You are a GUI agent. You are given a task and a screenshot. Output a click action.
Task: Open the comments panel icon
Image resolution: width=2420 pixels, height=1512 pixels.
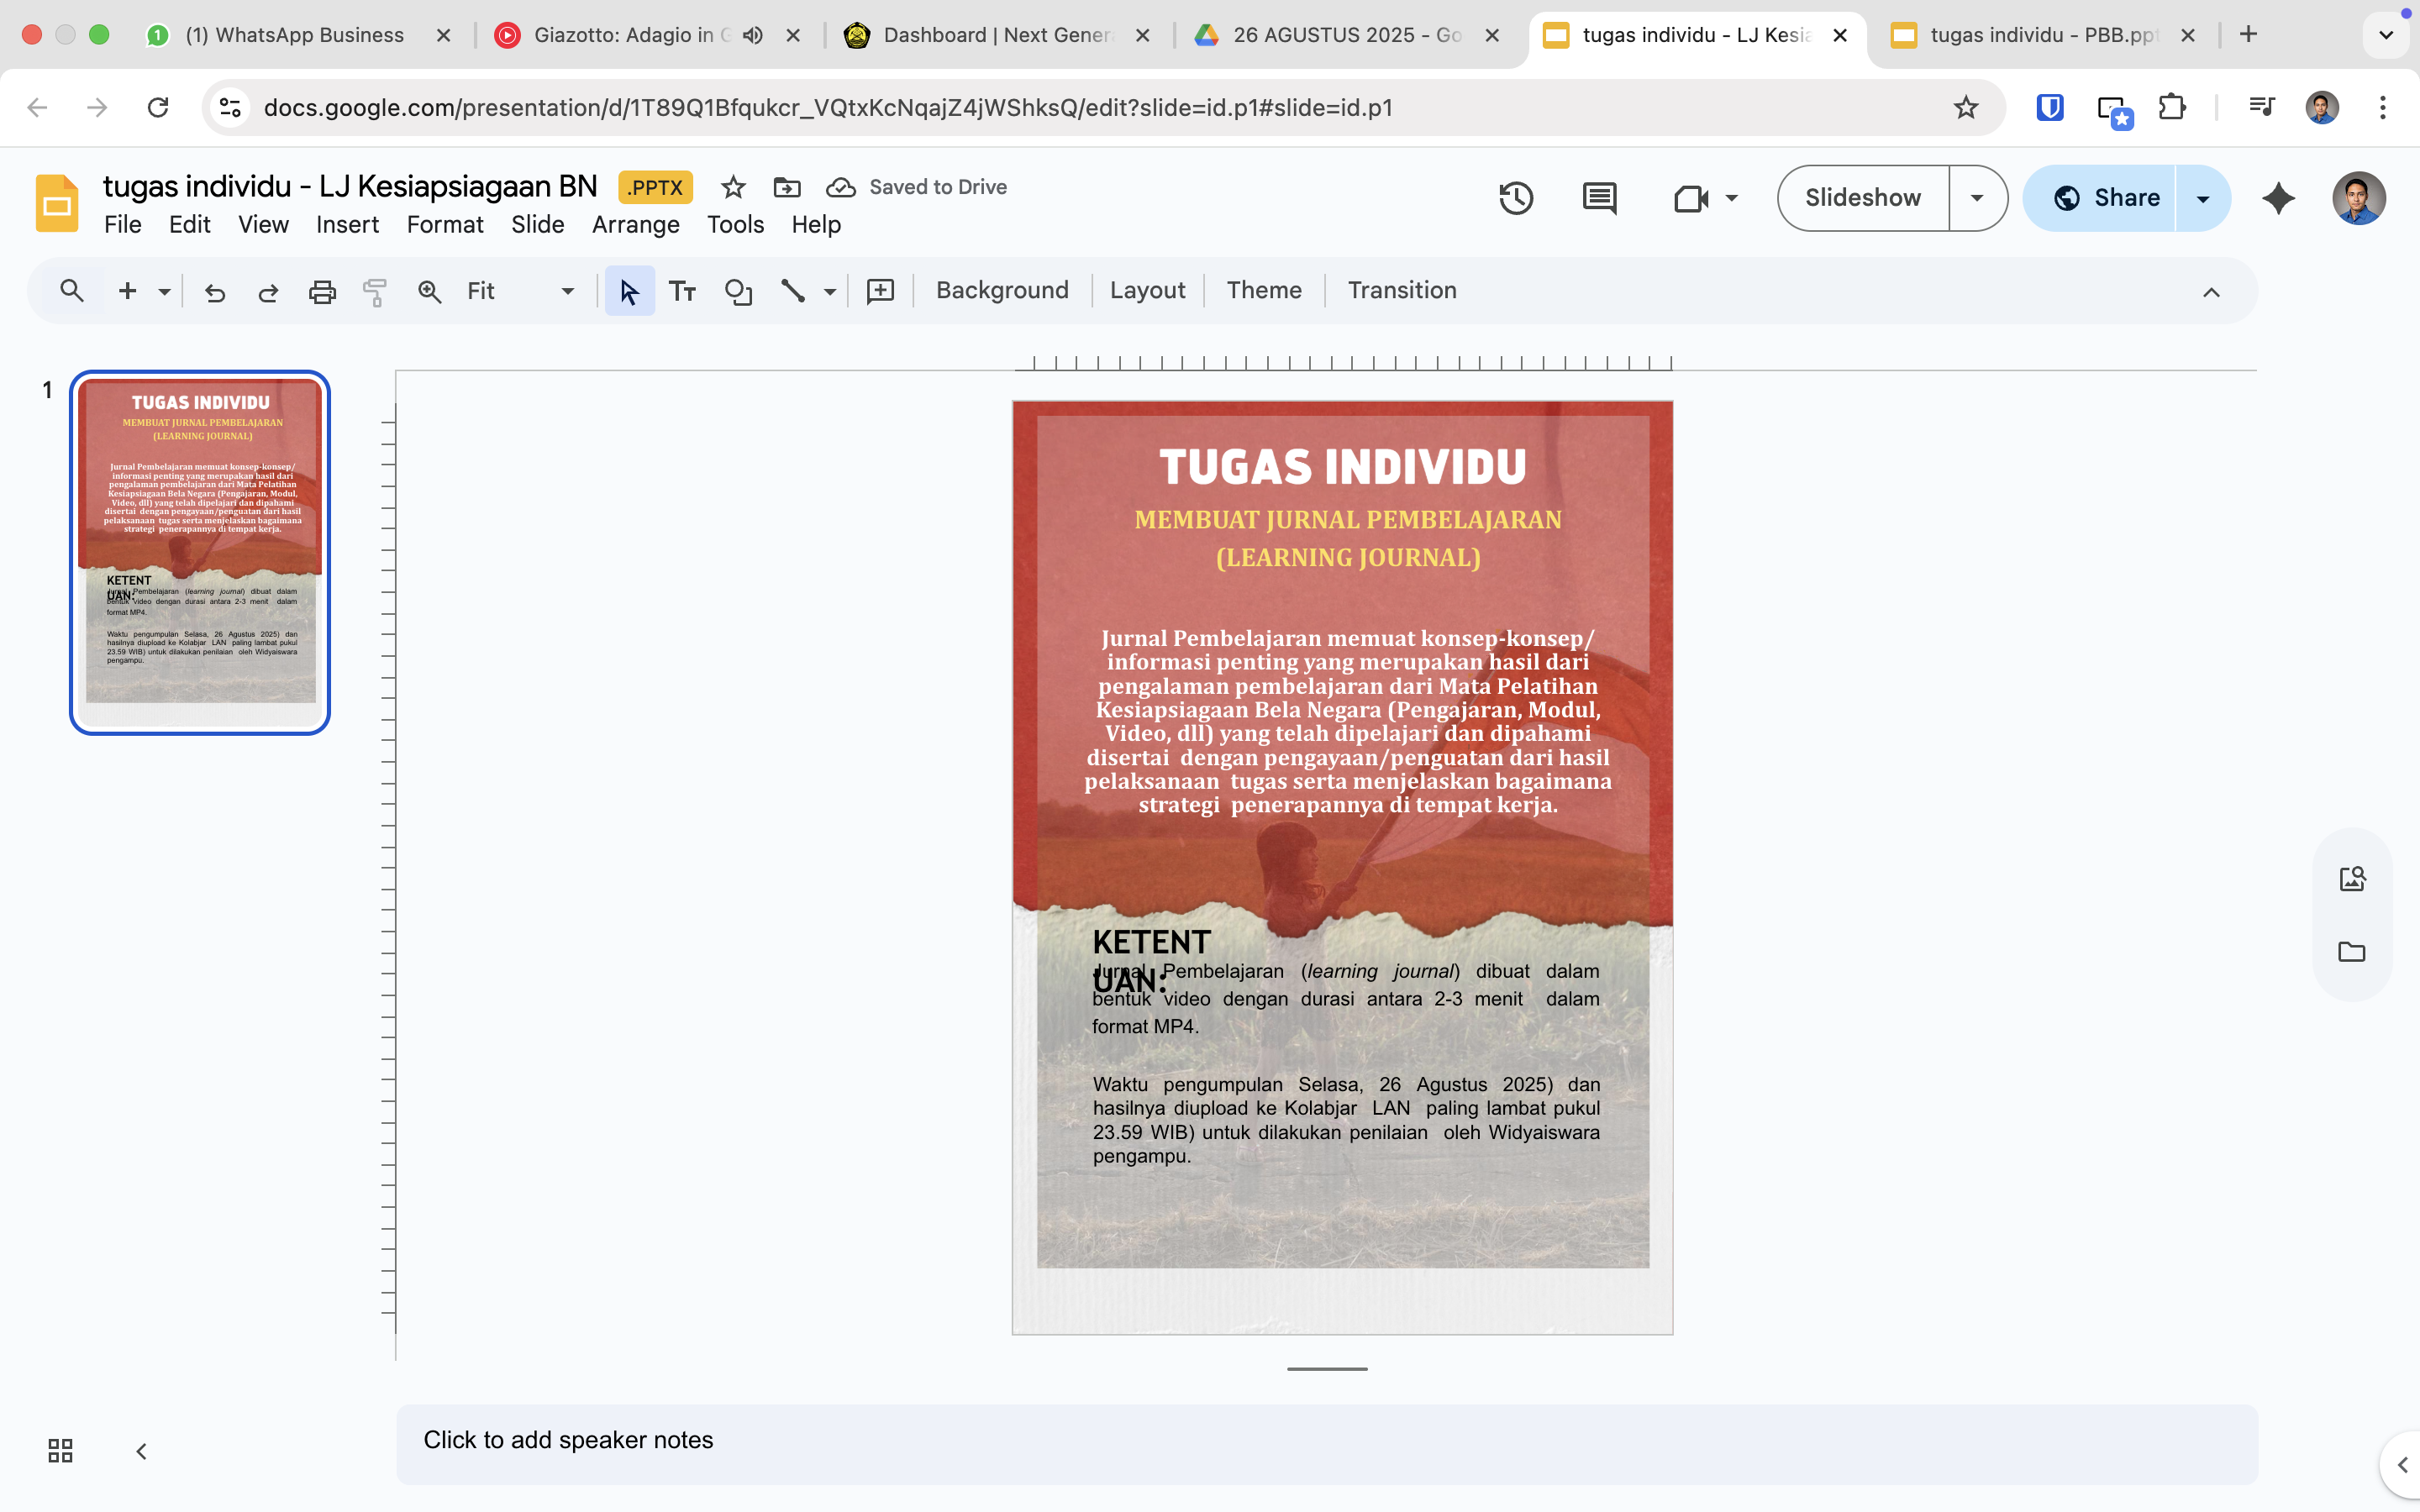[1599, 198]
